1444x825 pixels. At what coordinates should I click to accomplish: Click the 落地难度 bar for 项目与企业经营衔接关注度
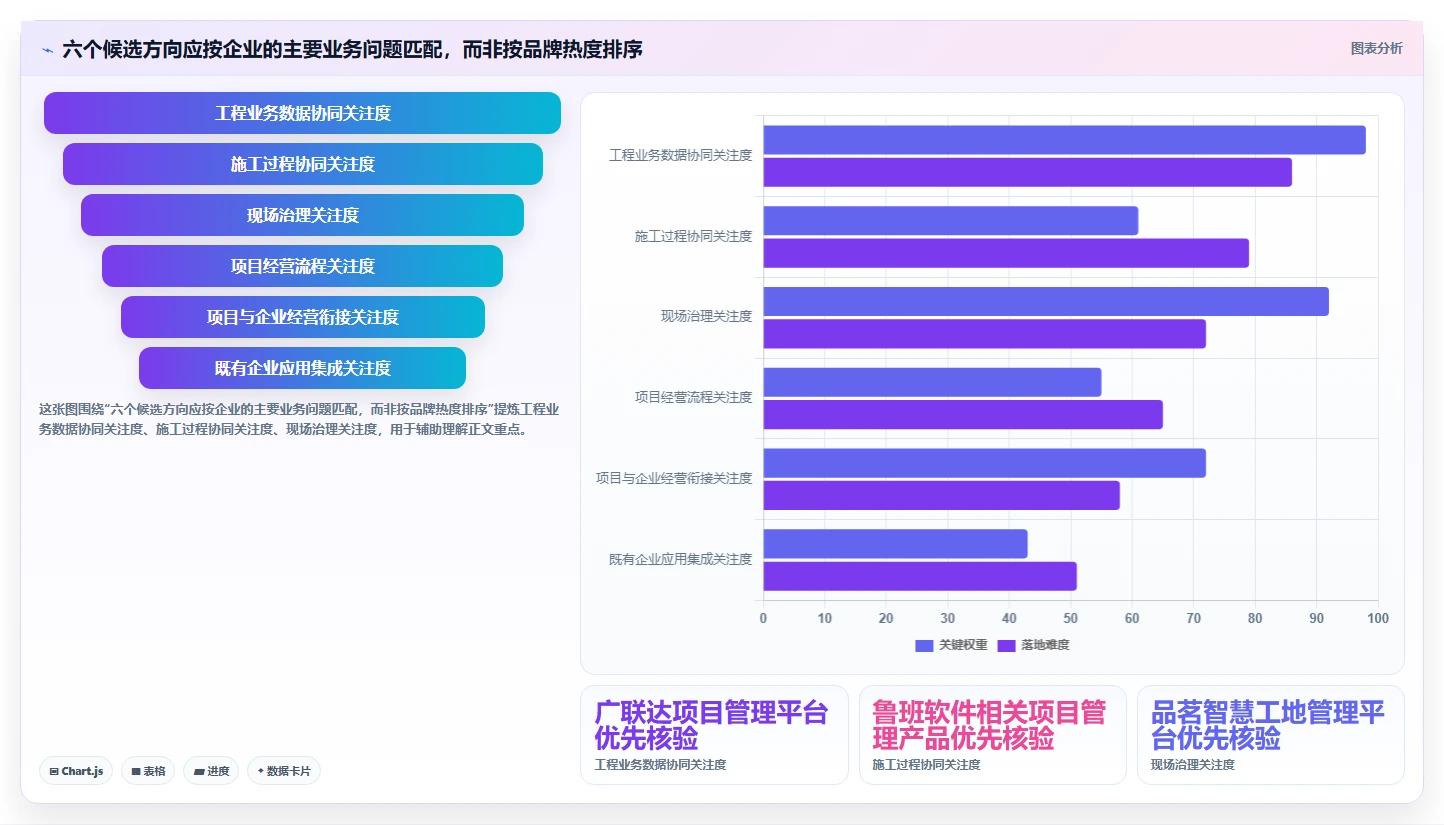click(942, 495)
